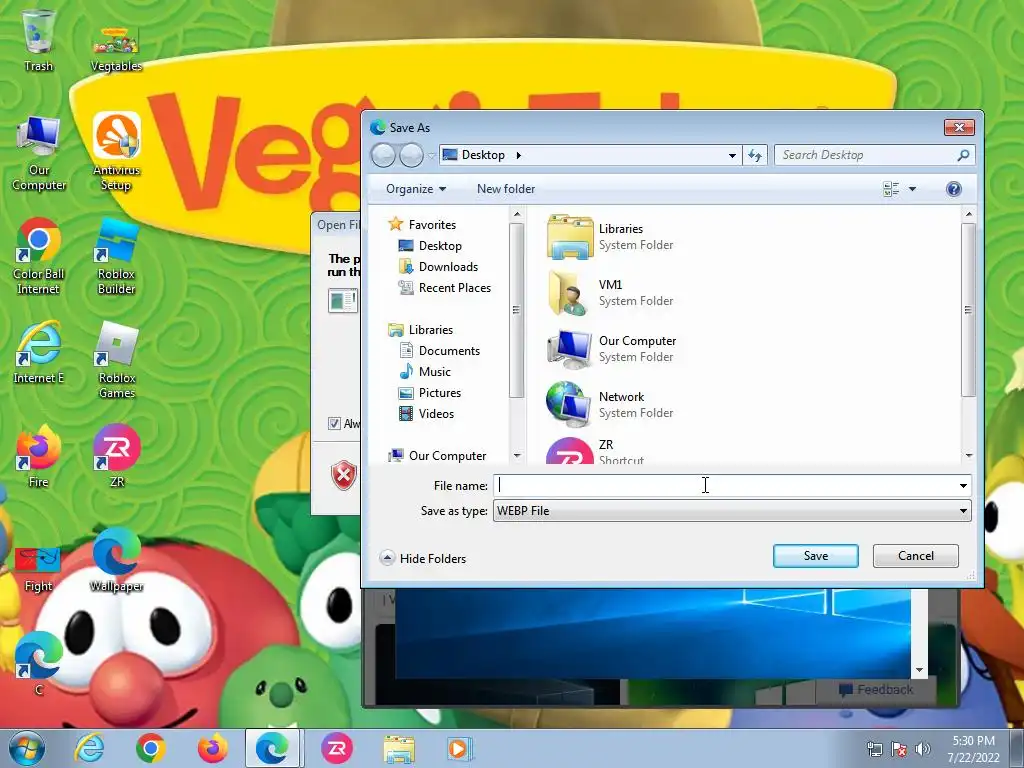Screen dimensions: 1024x768
Task: Open the Organize dropdown menu
Action: pos(416,189)
